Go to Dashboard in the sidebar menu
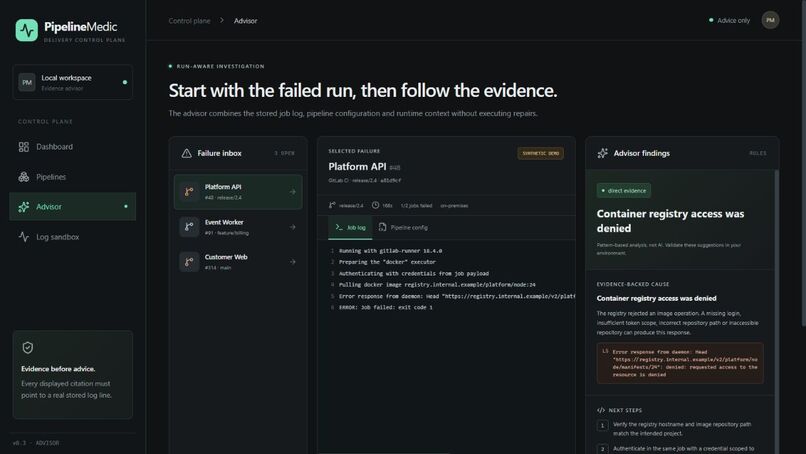 click(x=72, y=147)
